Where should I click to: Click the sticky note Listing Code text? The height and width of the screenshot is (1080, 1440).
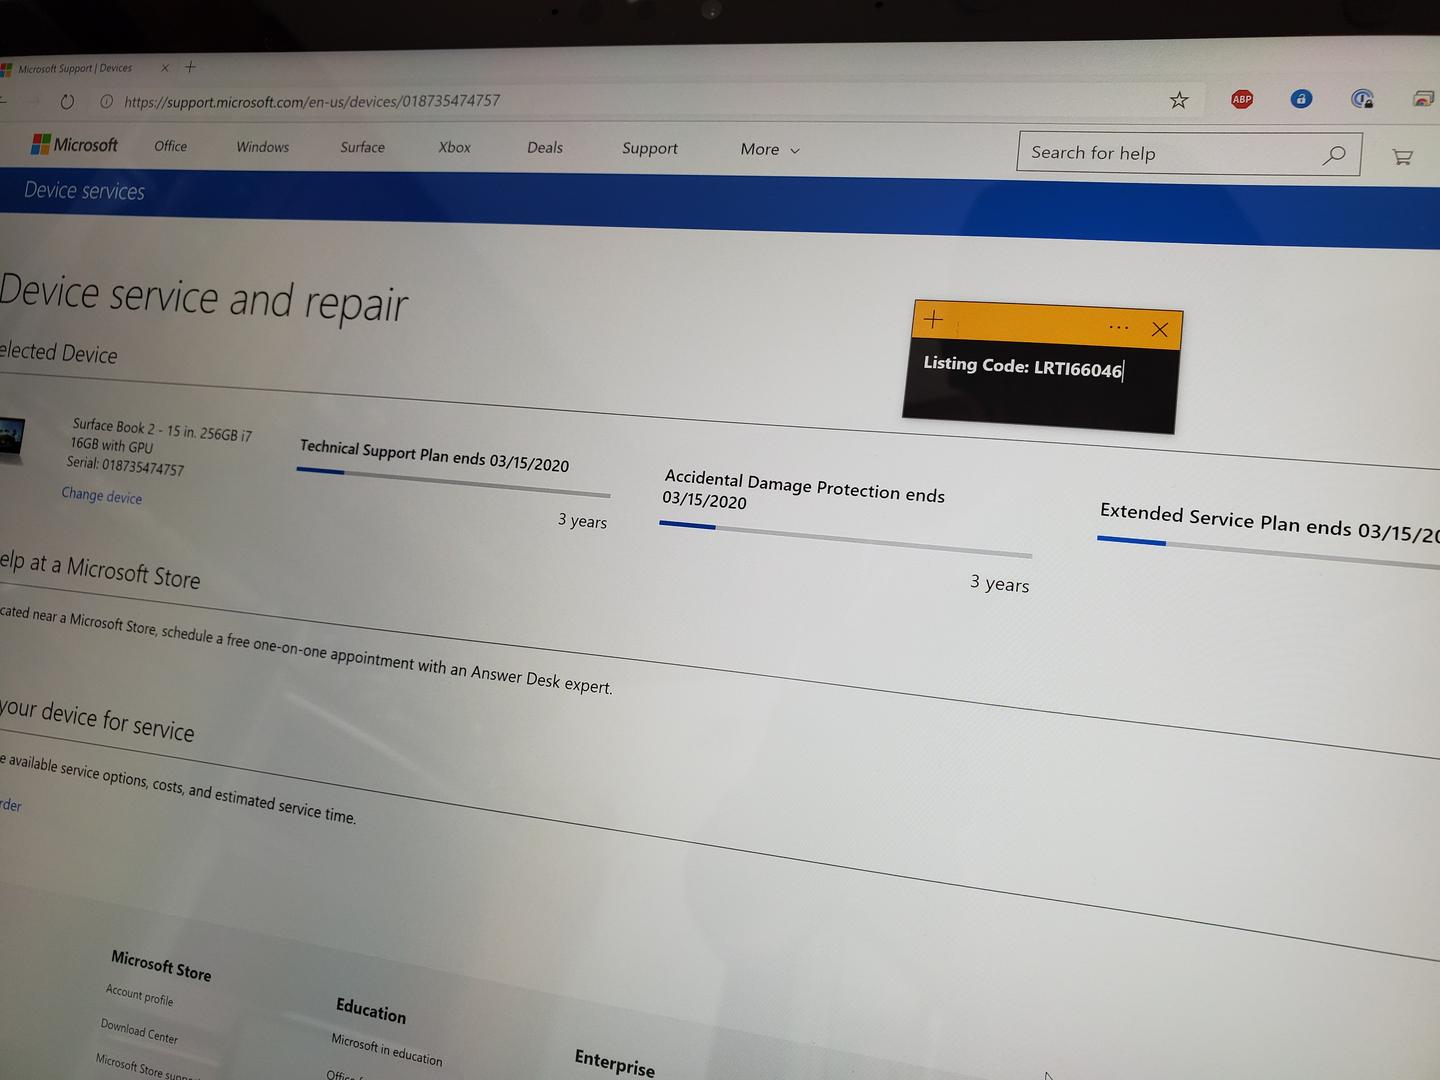click(x=1022, y=367)
